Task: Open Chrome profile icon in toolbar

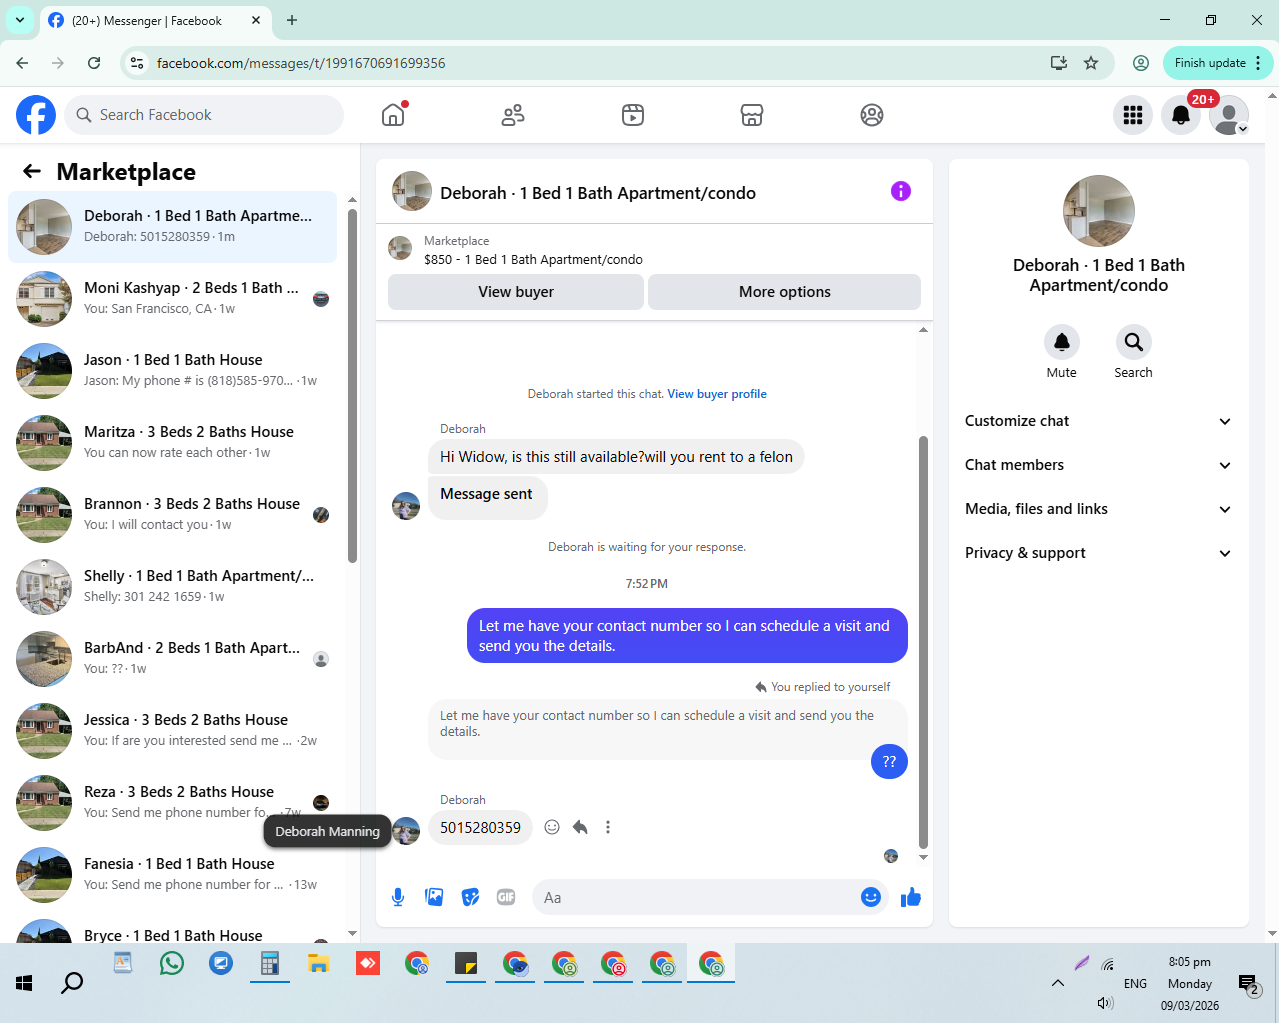Action: [x=1141, y=63]
